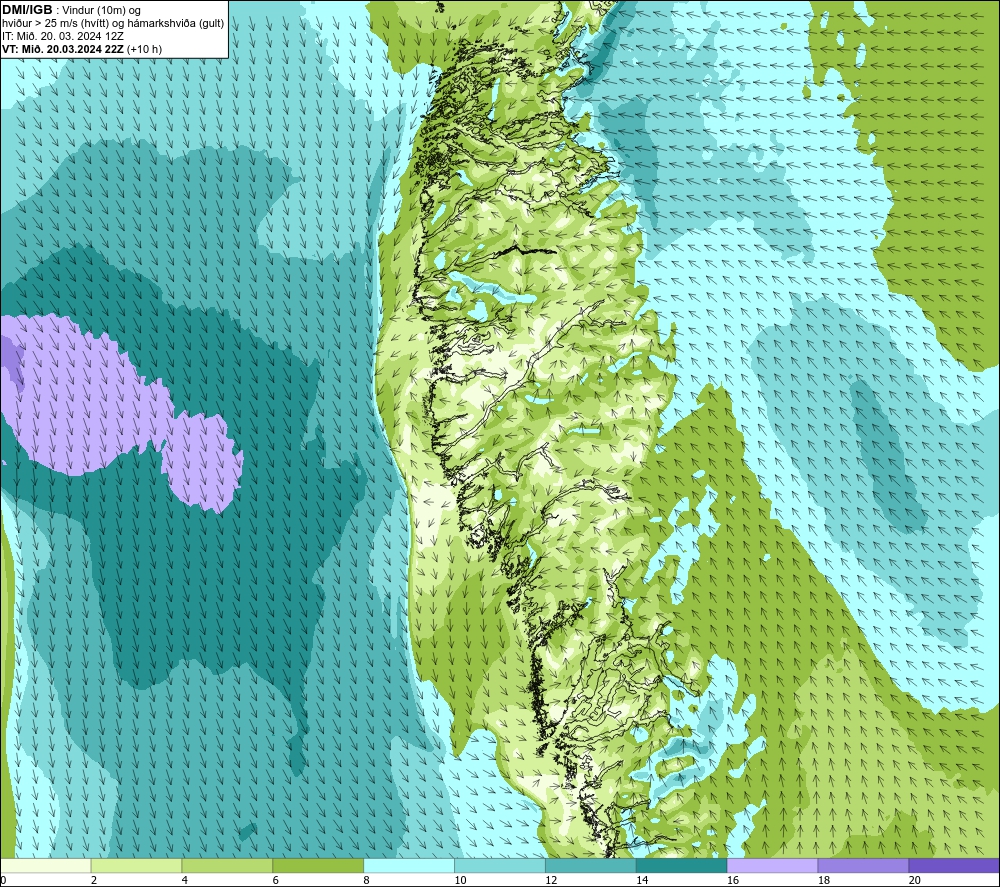Click the 0–2 m/s palest color swatch

[x=45, y=866]
